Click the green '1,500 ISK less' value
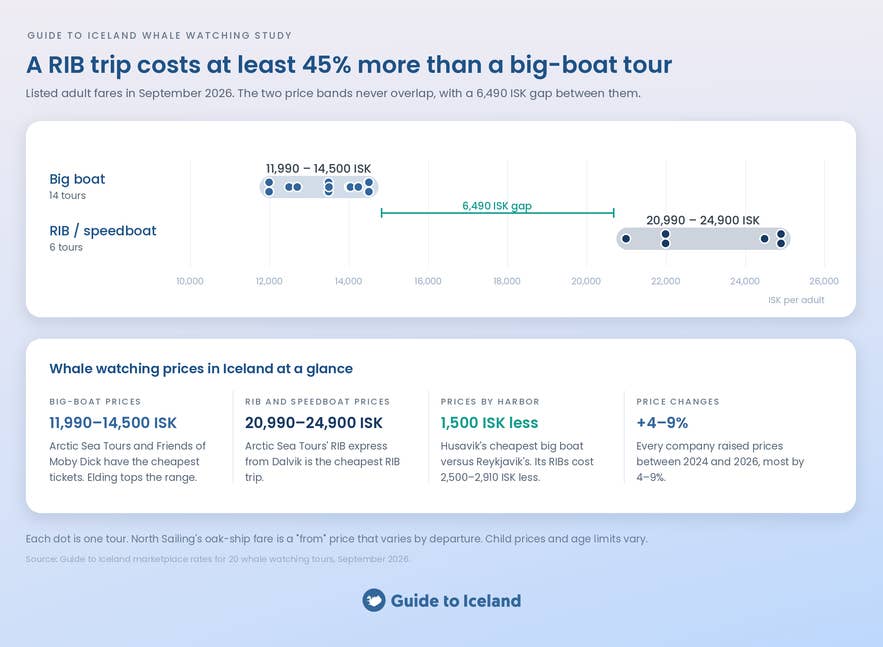 (x=489, y=423)
